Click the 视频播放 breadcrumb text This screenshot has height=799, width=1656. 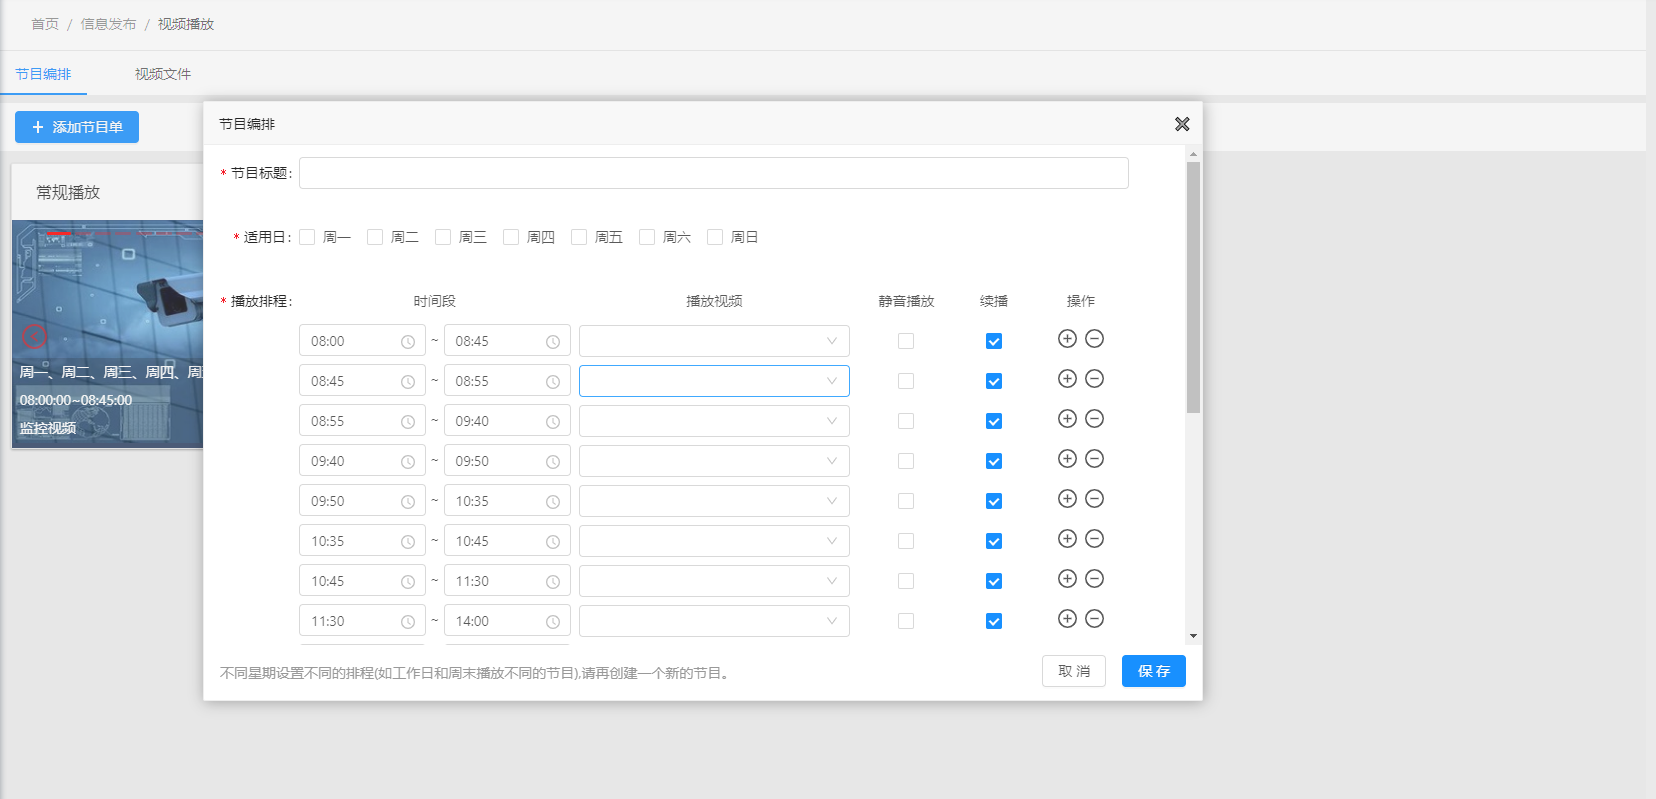coord(186,24)
